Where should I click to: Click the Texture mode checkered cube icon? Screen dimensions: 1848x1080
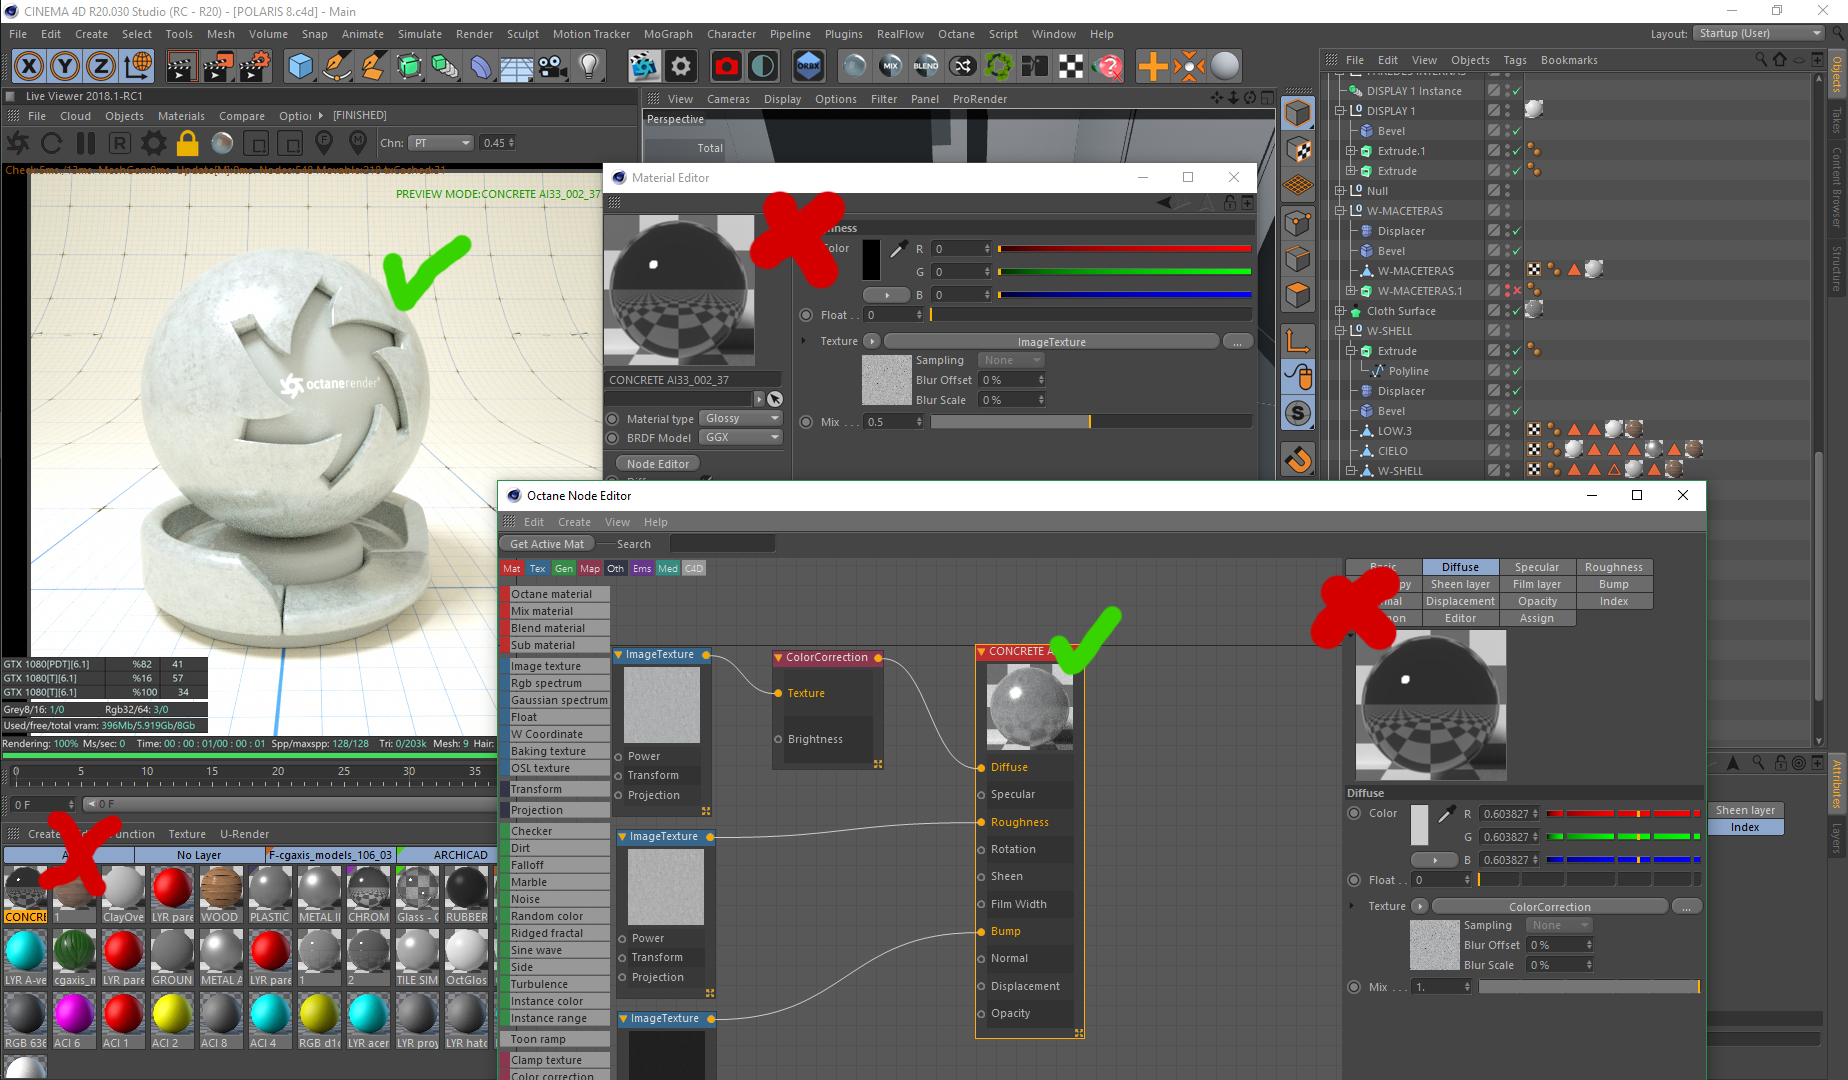pyautogui.click(x=1298, y=151)
